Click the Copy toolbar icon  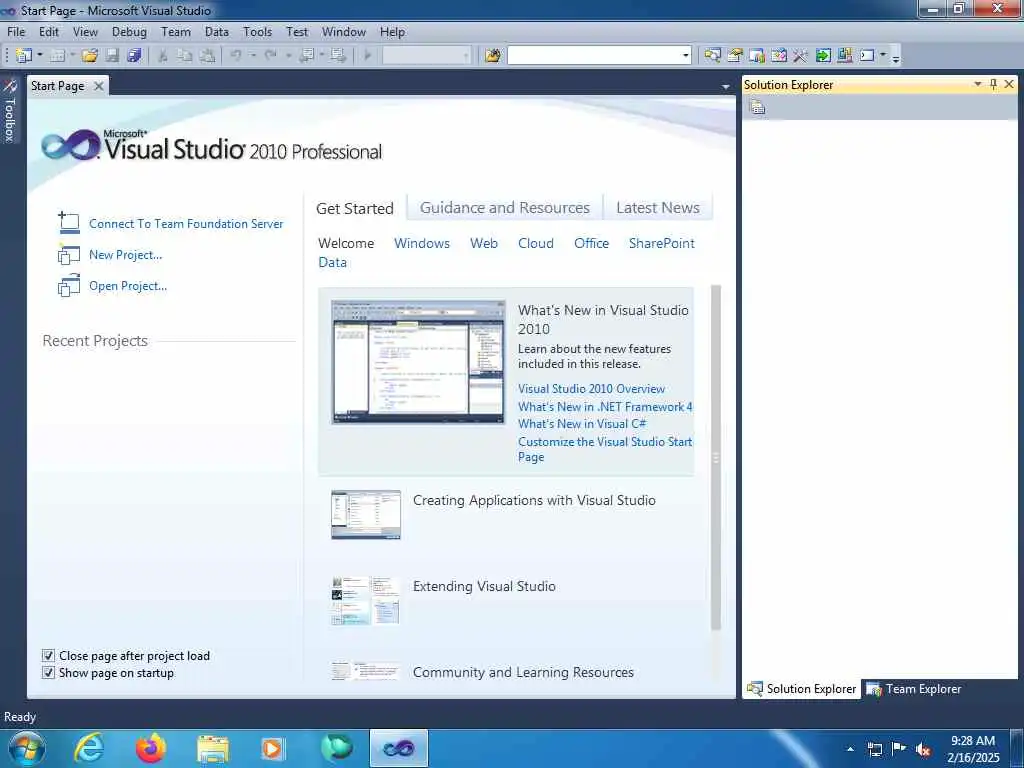pos(185,56)
